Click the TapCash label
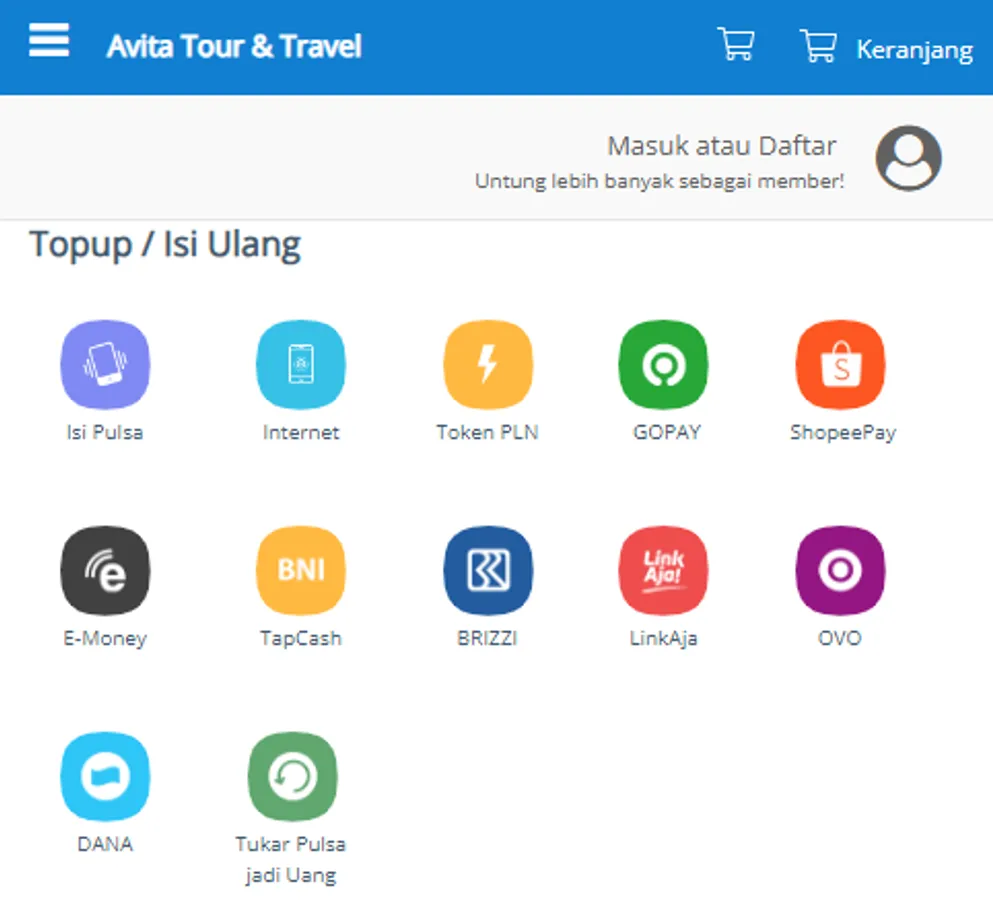993x900 pixels. pos(301,638)
